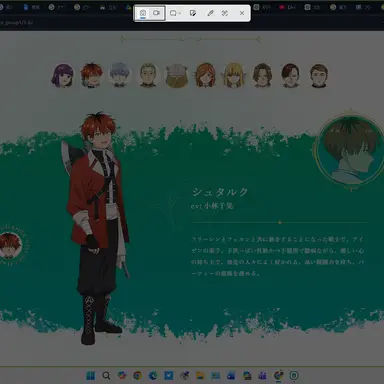Open the purple Teams icon in taskbar
The image size is (384, 384).
click(x=263, y=376)
